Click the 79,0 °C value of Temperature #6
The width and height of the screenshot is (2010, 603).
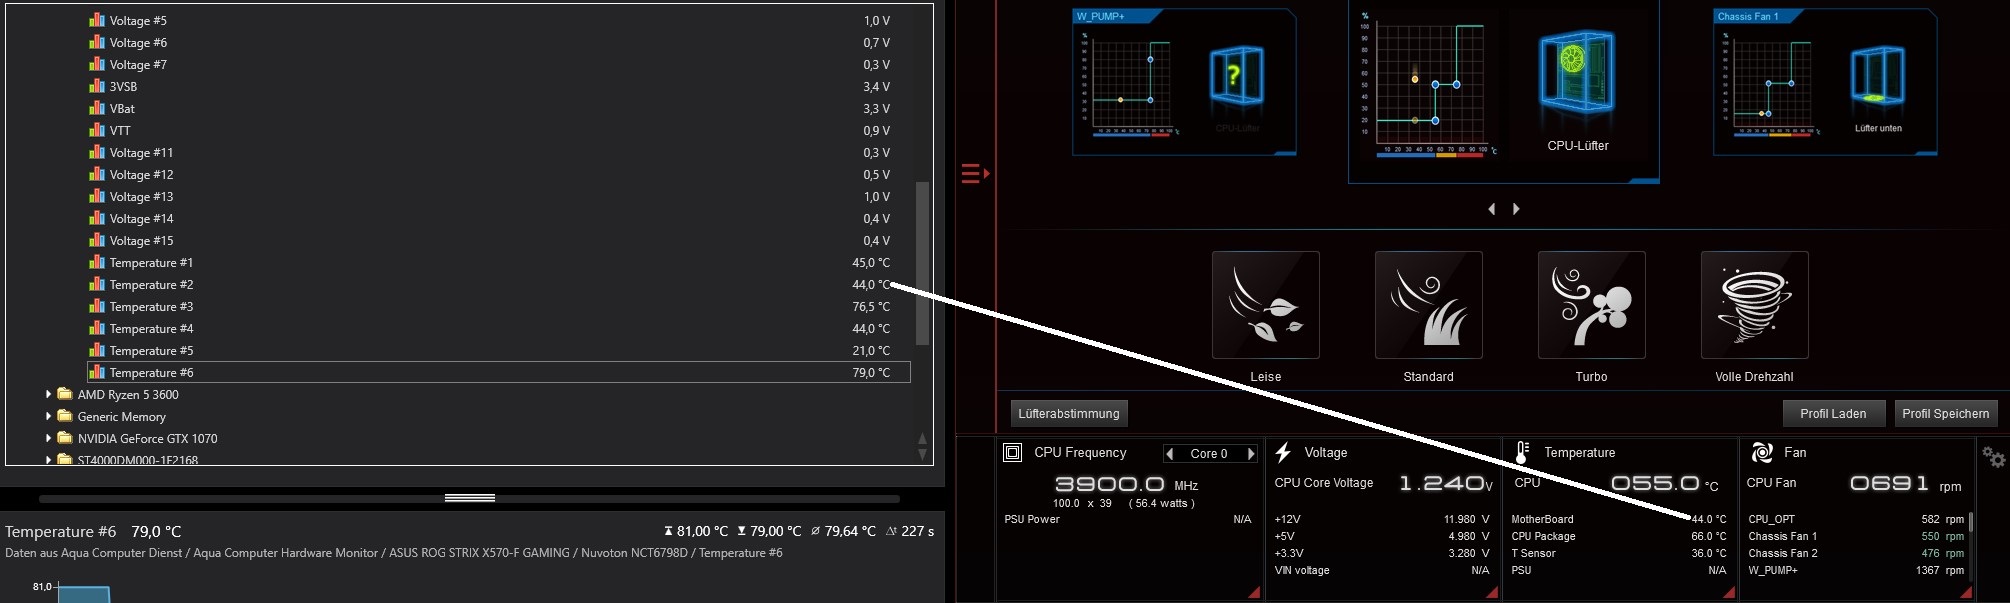(871, 372)
